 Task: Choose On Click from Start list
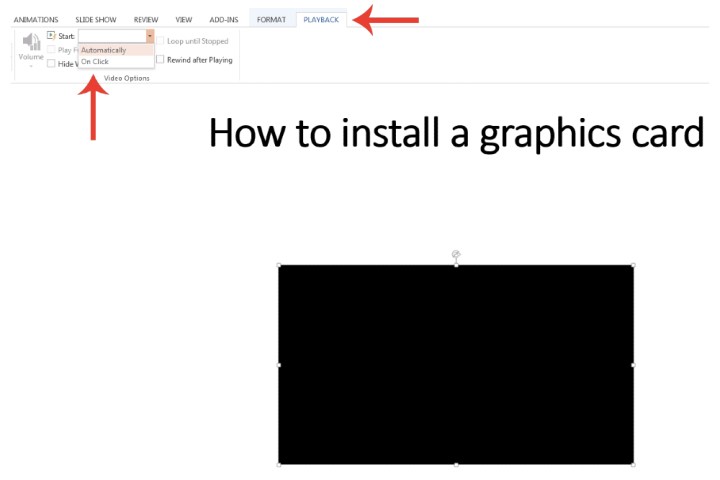(116, 62)
